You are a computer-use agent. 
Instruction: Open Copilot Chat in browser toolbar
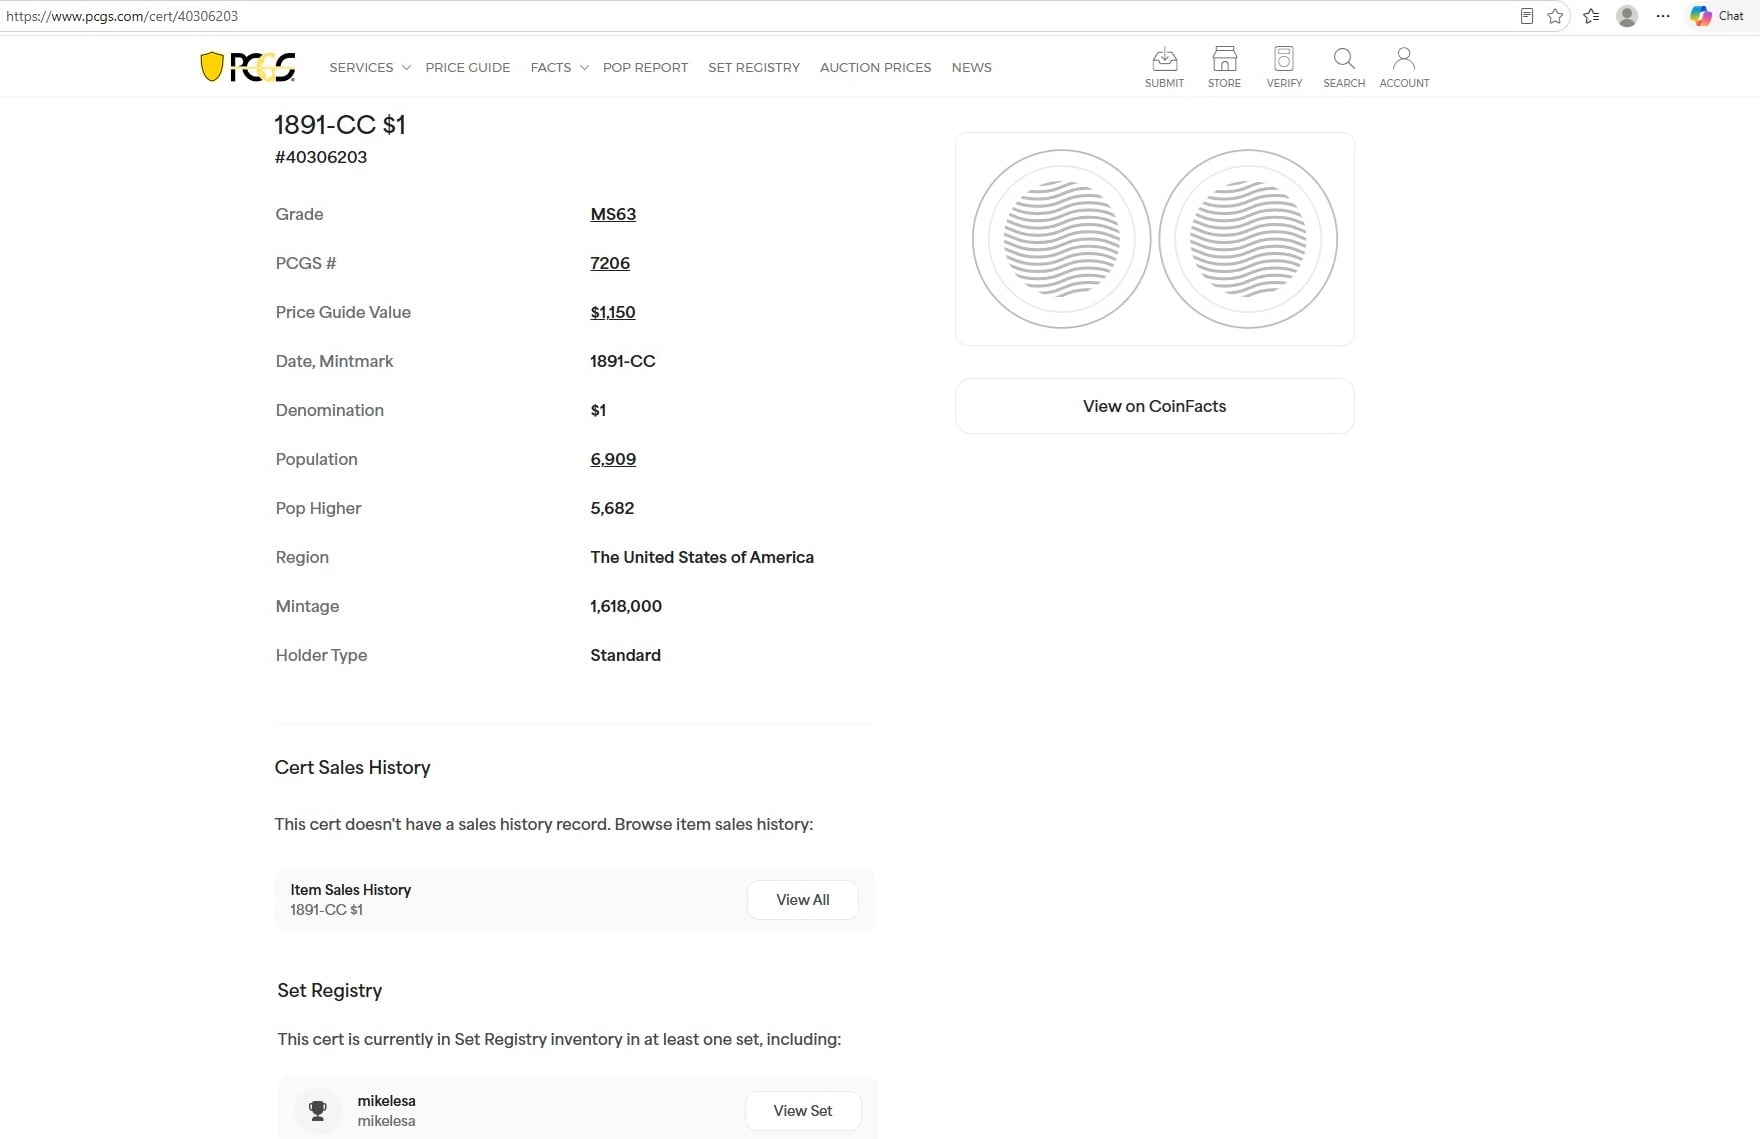click(1717, 16)
